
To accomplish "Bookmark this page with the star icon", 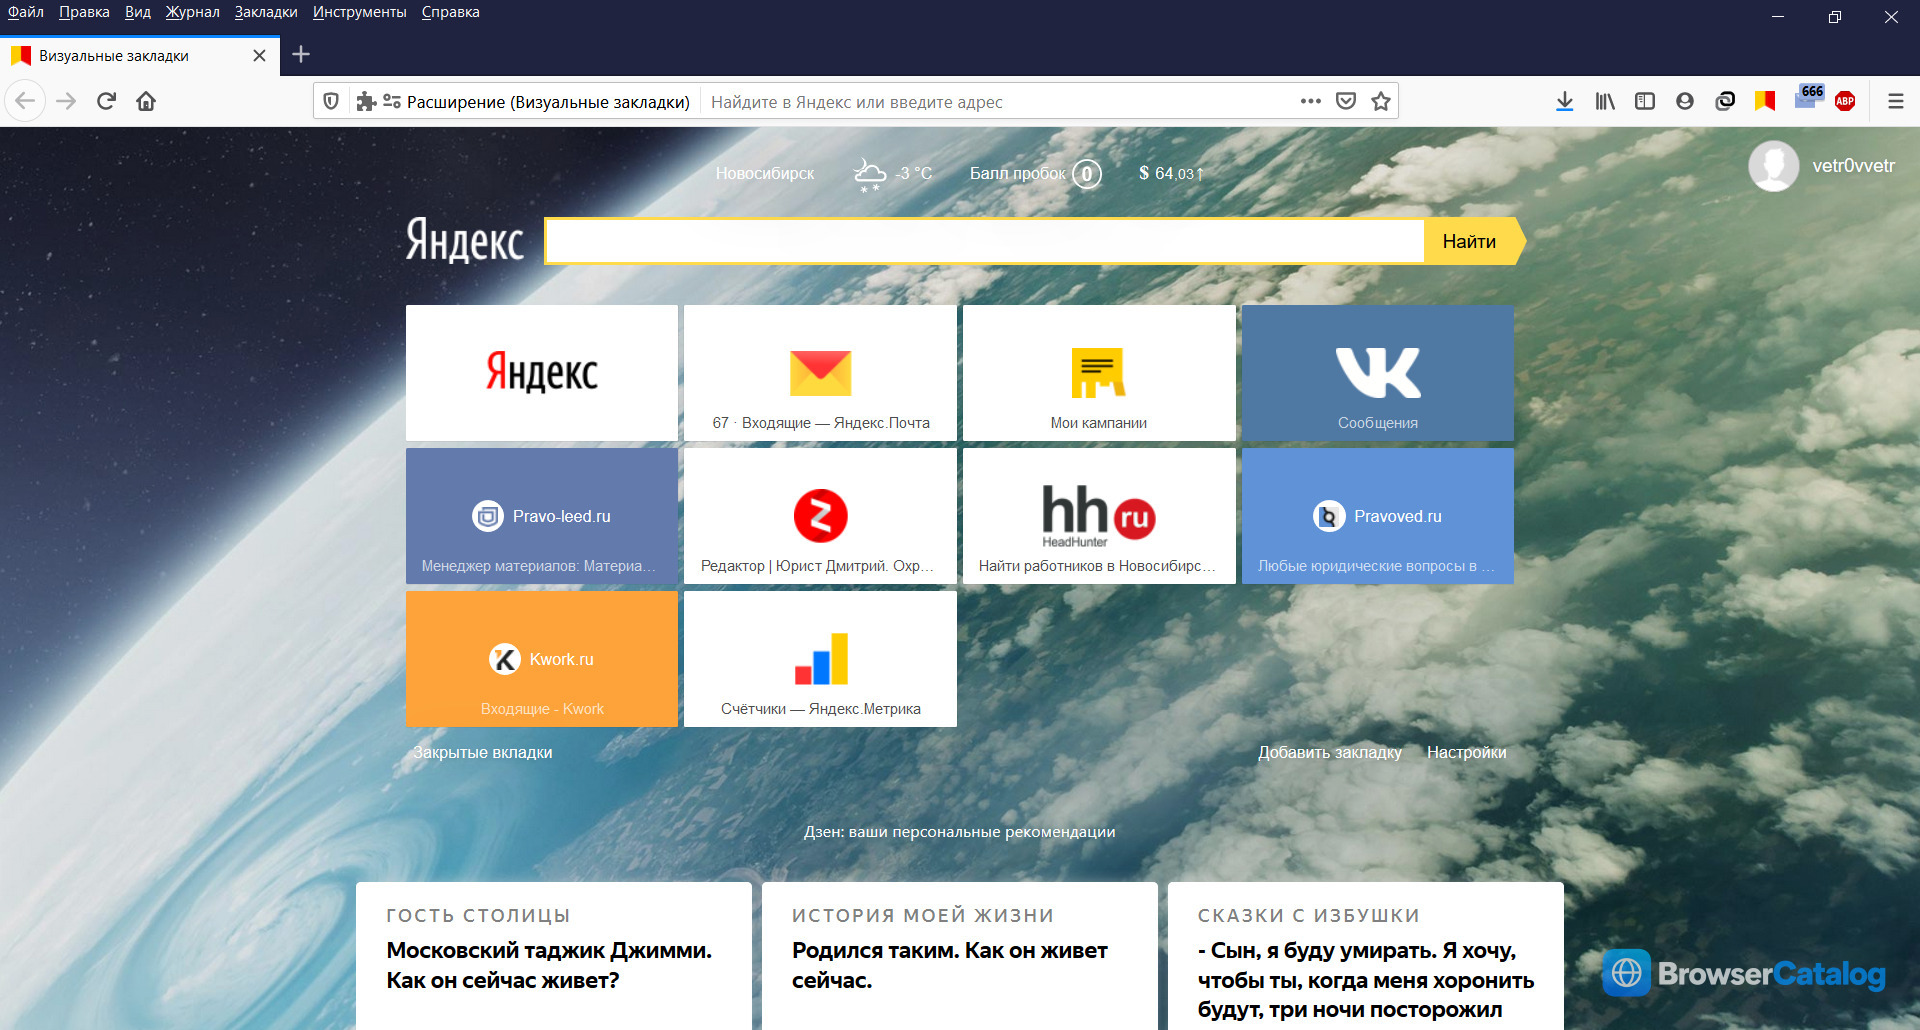I will [x=1381, y=101].
